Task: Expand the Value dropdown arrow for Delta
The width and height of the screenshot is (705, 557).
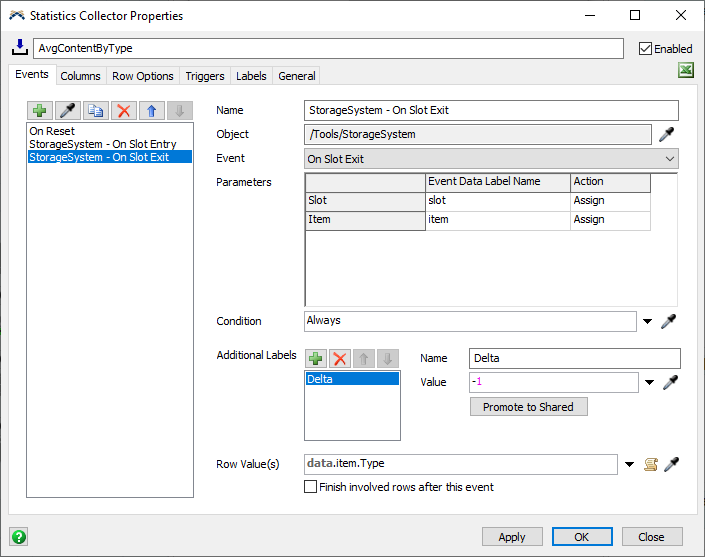Action: (650, 383)
